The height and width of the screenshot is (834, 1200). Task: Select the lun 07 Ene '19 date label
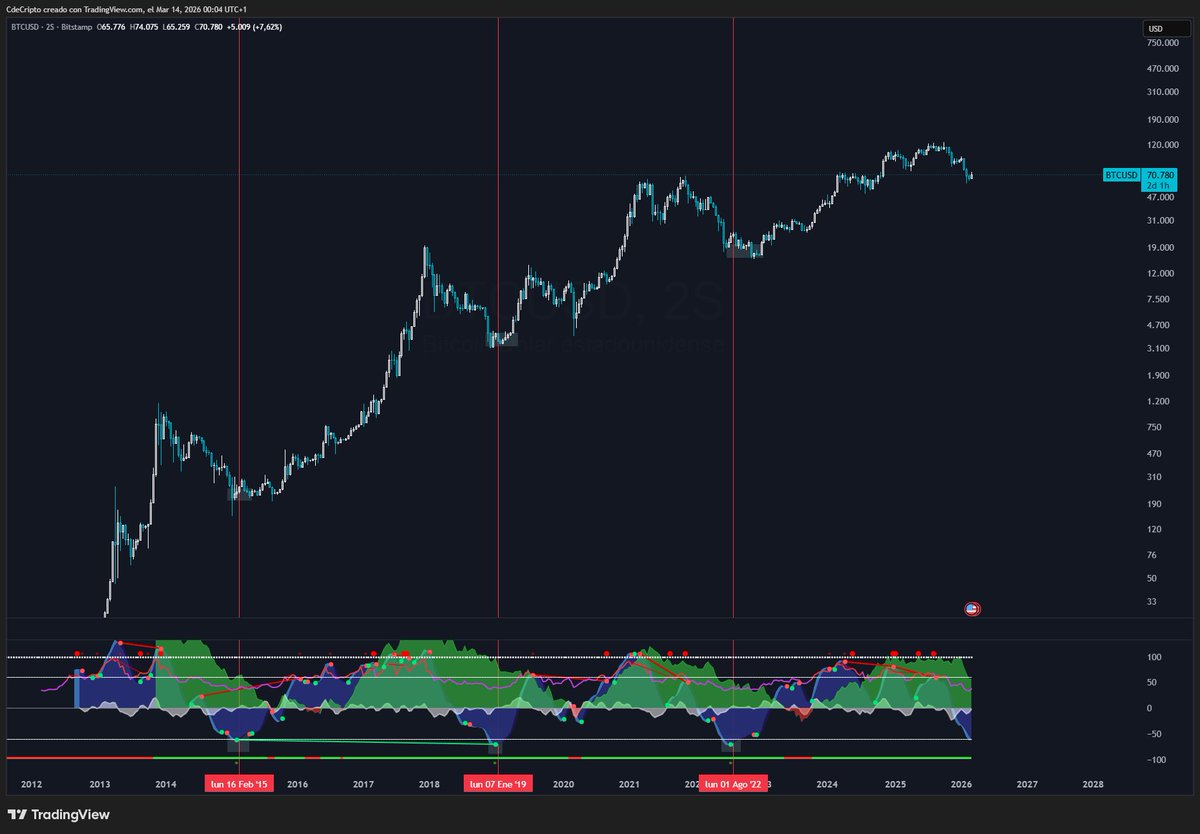[498, 785]
